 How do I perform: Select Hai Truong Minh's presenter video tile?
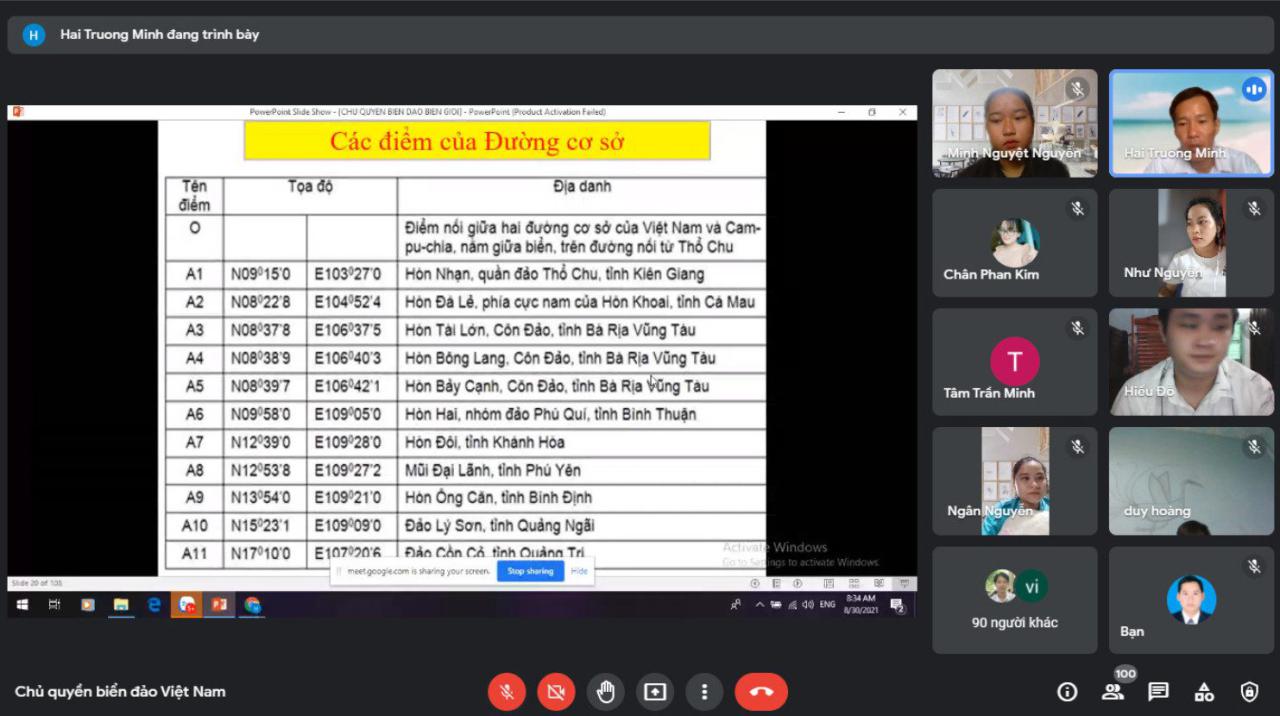tap(1191, 123)
